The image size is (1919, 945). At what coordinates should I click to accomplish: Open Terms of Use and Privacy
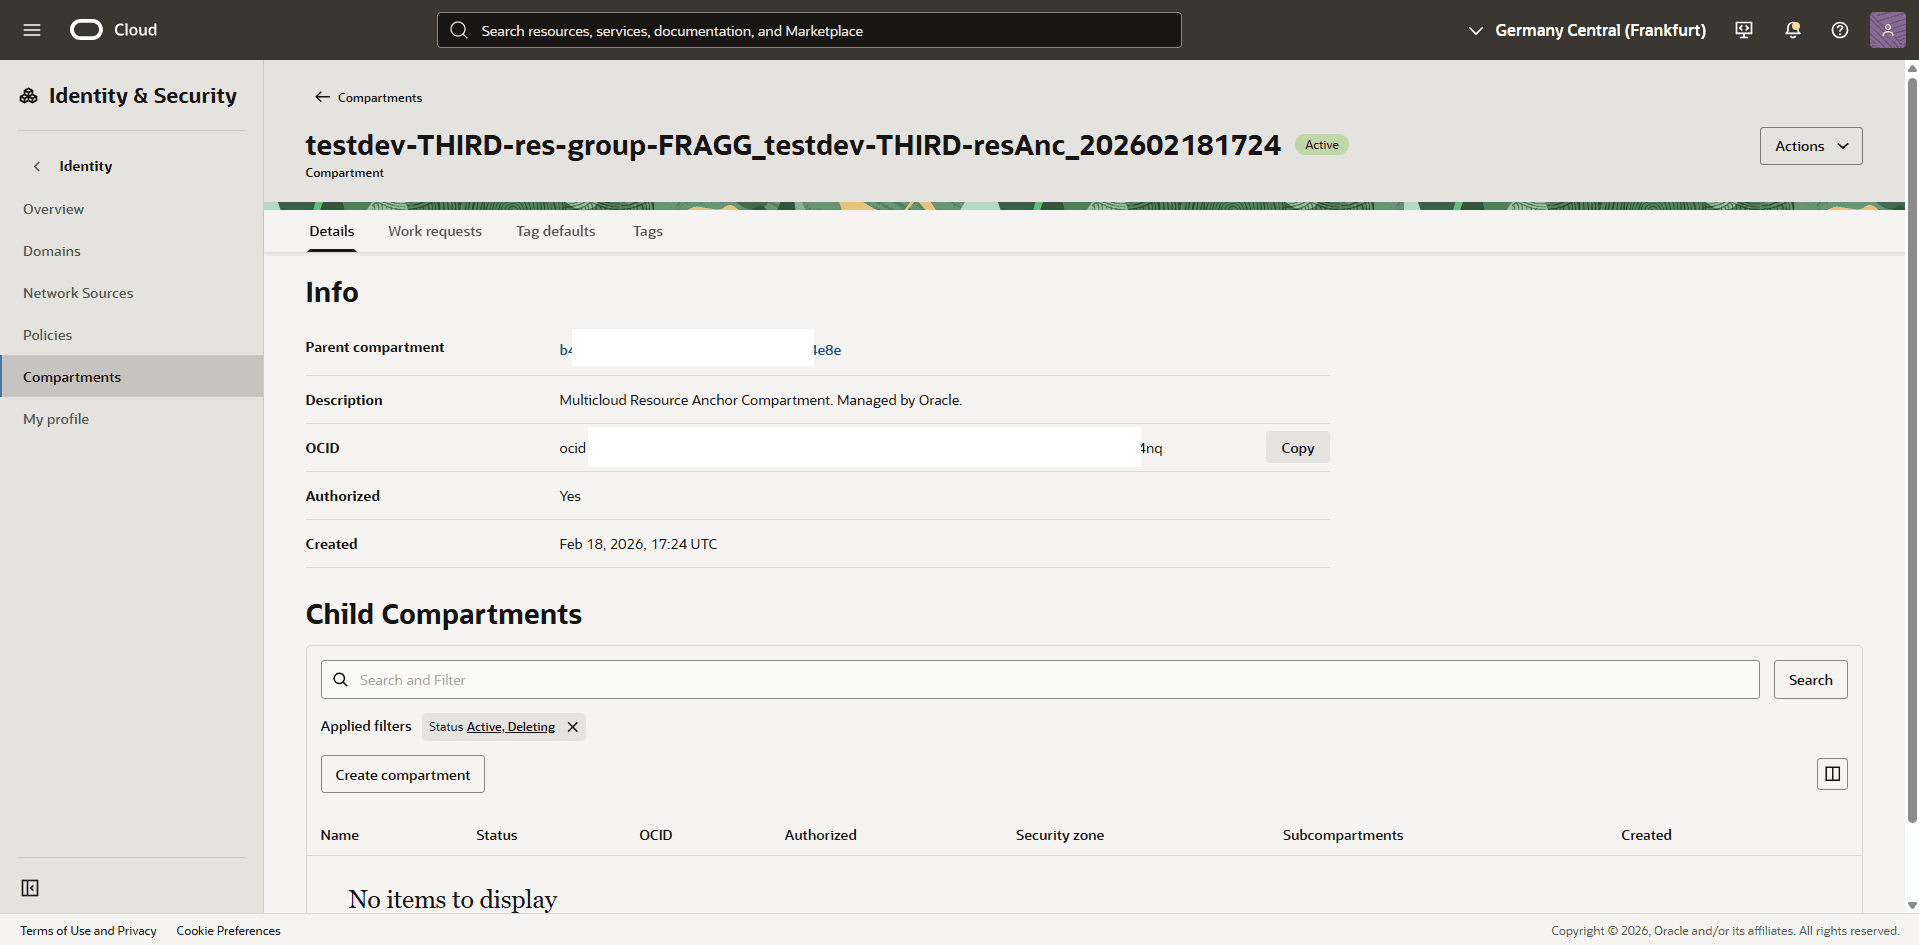point(88,931)
